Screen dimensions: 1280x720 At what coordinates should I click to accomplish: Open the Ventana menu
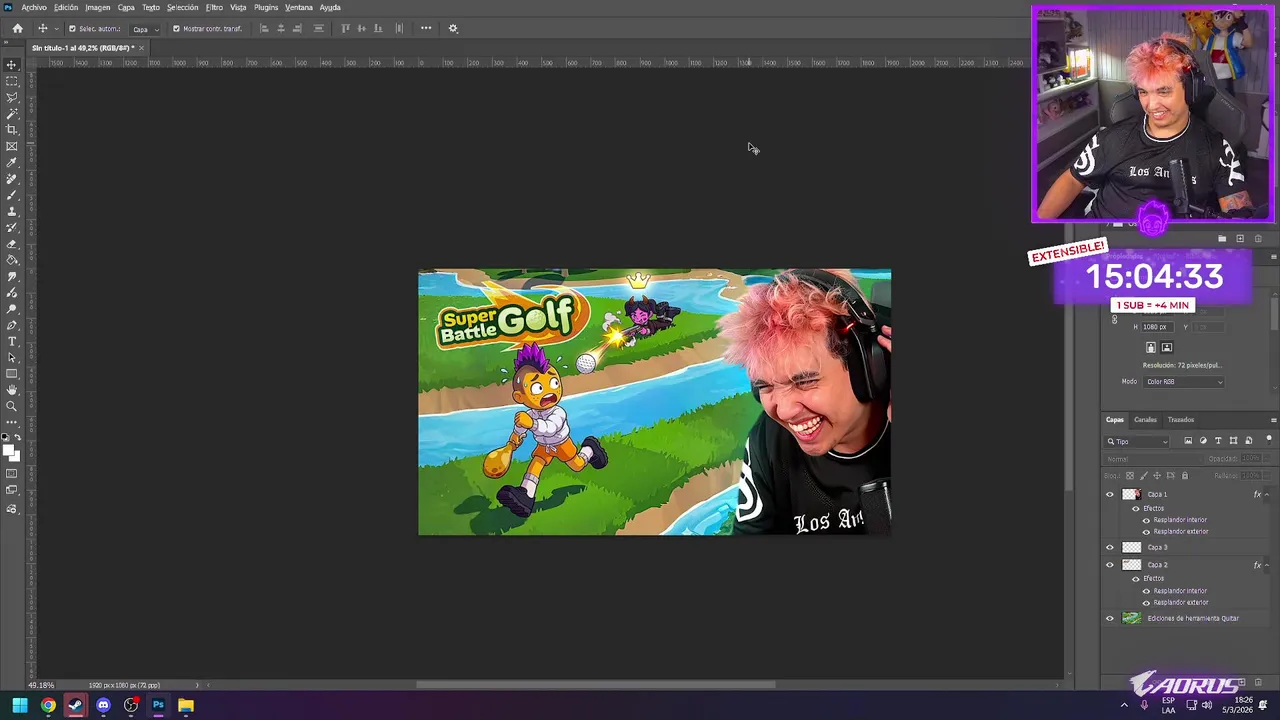click(x=299, y=7)
